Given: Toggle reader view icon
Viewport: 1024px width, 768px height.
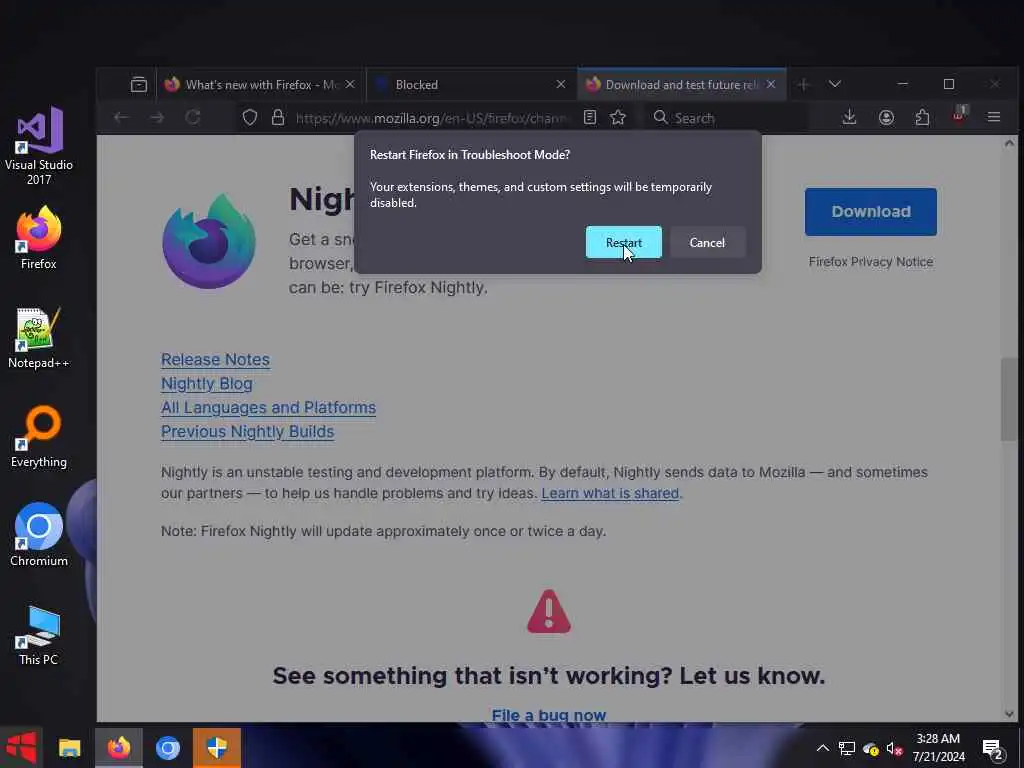Looking at the screenshot, I should tap(590, 118).
